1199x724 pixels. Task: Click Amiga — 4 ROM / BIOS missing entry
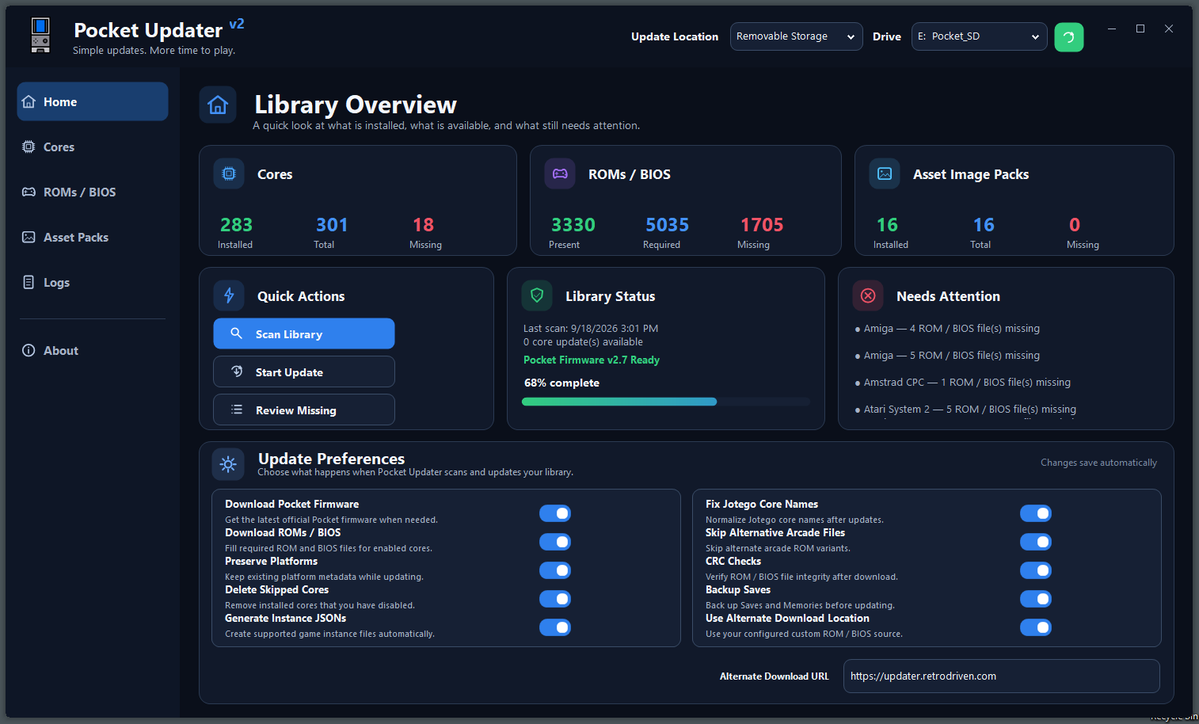[x=947, y=328]
